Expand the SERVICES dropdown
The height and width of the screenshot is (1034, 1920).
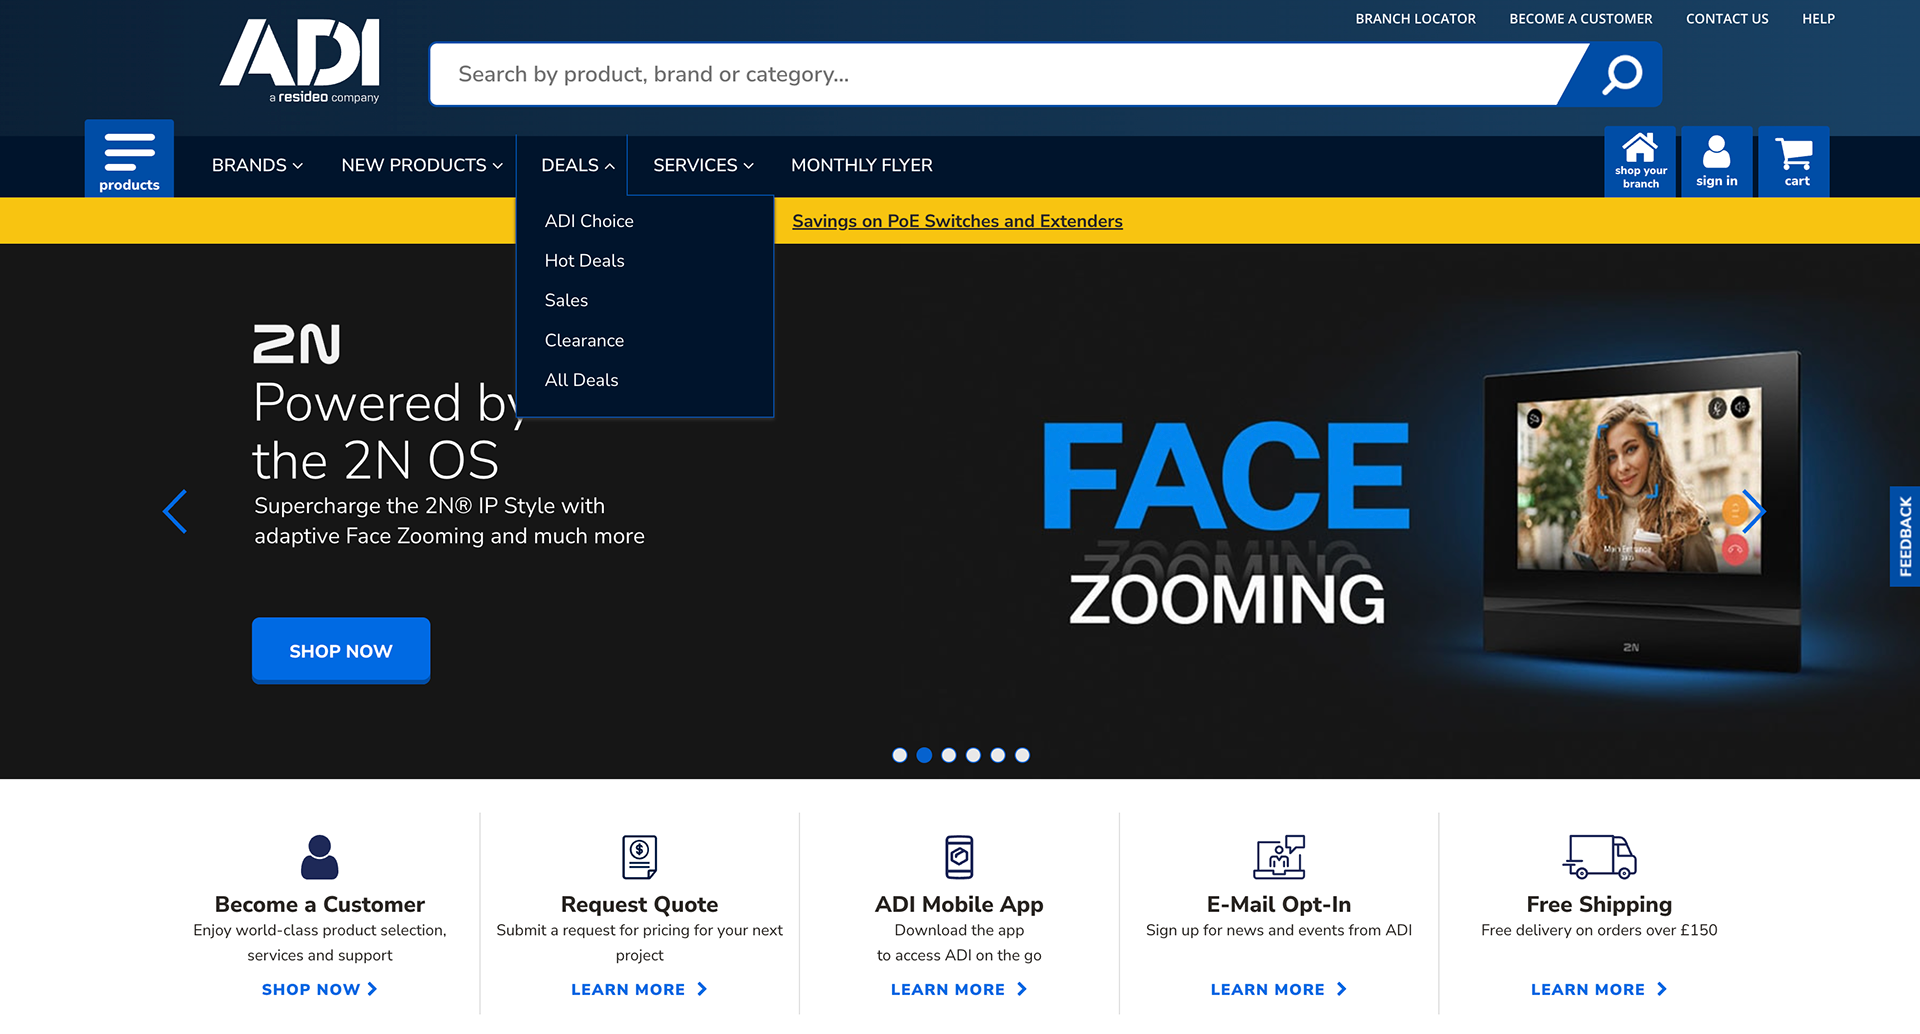(x=703, y=165)
